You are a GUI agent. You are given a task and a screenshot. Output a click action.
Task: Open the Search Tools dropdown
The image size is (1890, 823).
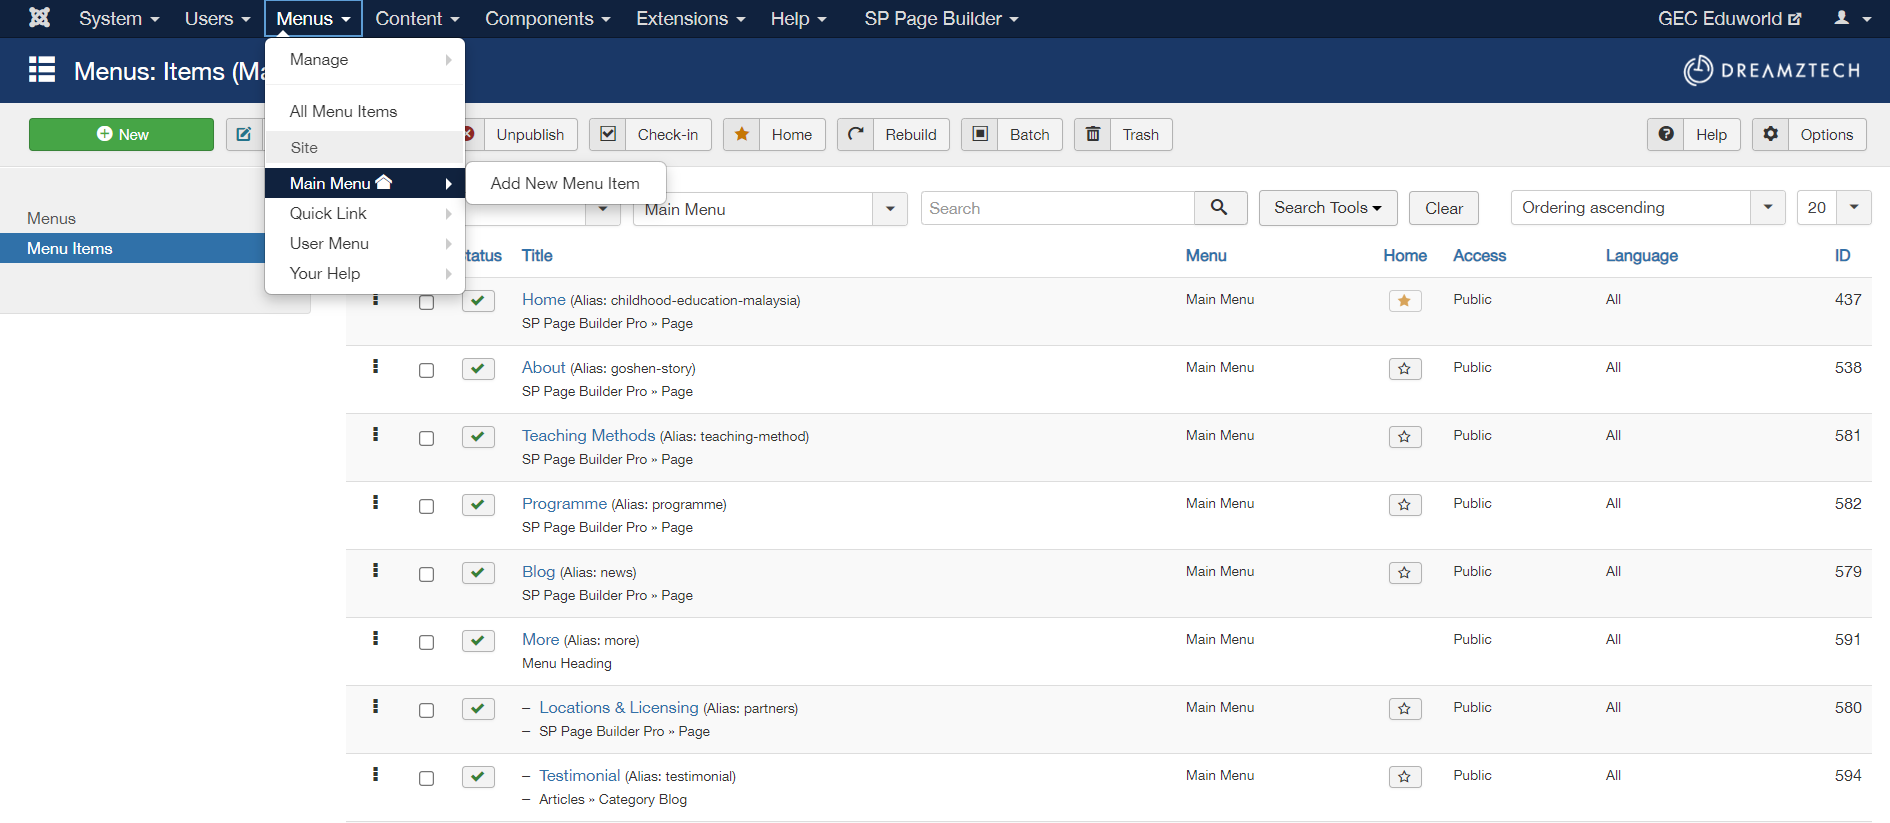[x=1327, y=208]
